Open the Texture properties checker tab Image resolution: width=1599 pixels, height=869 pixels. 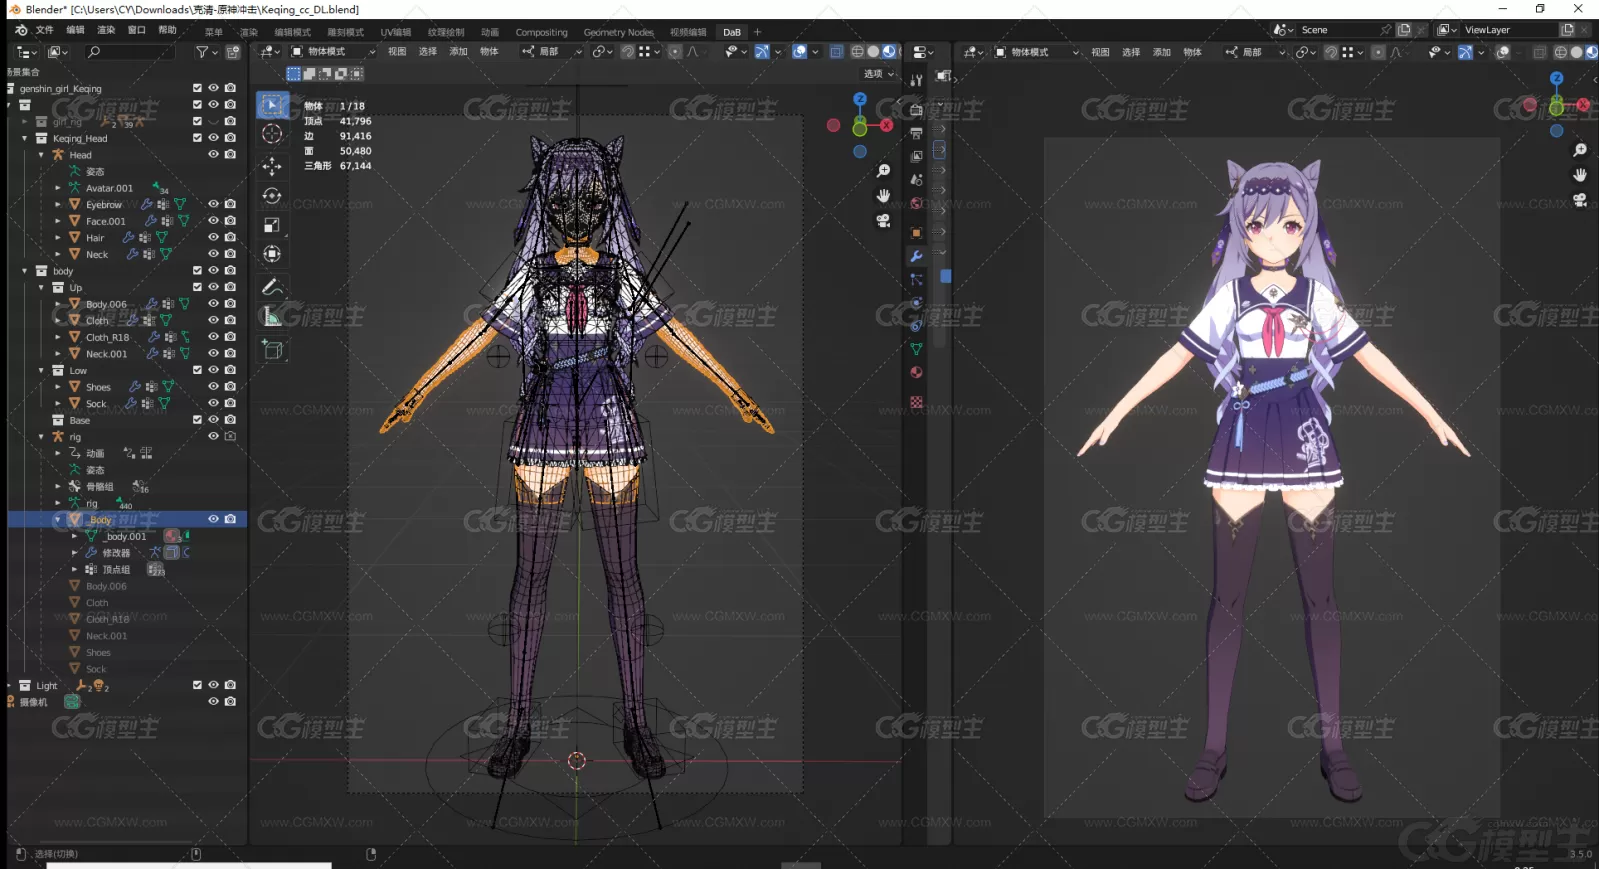coord(916,402)
